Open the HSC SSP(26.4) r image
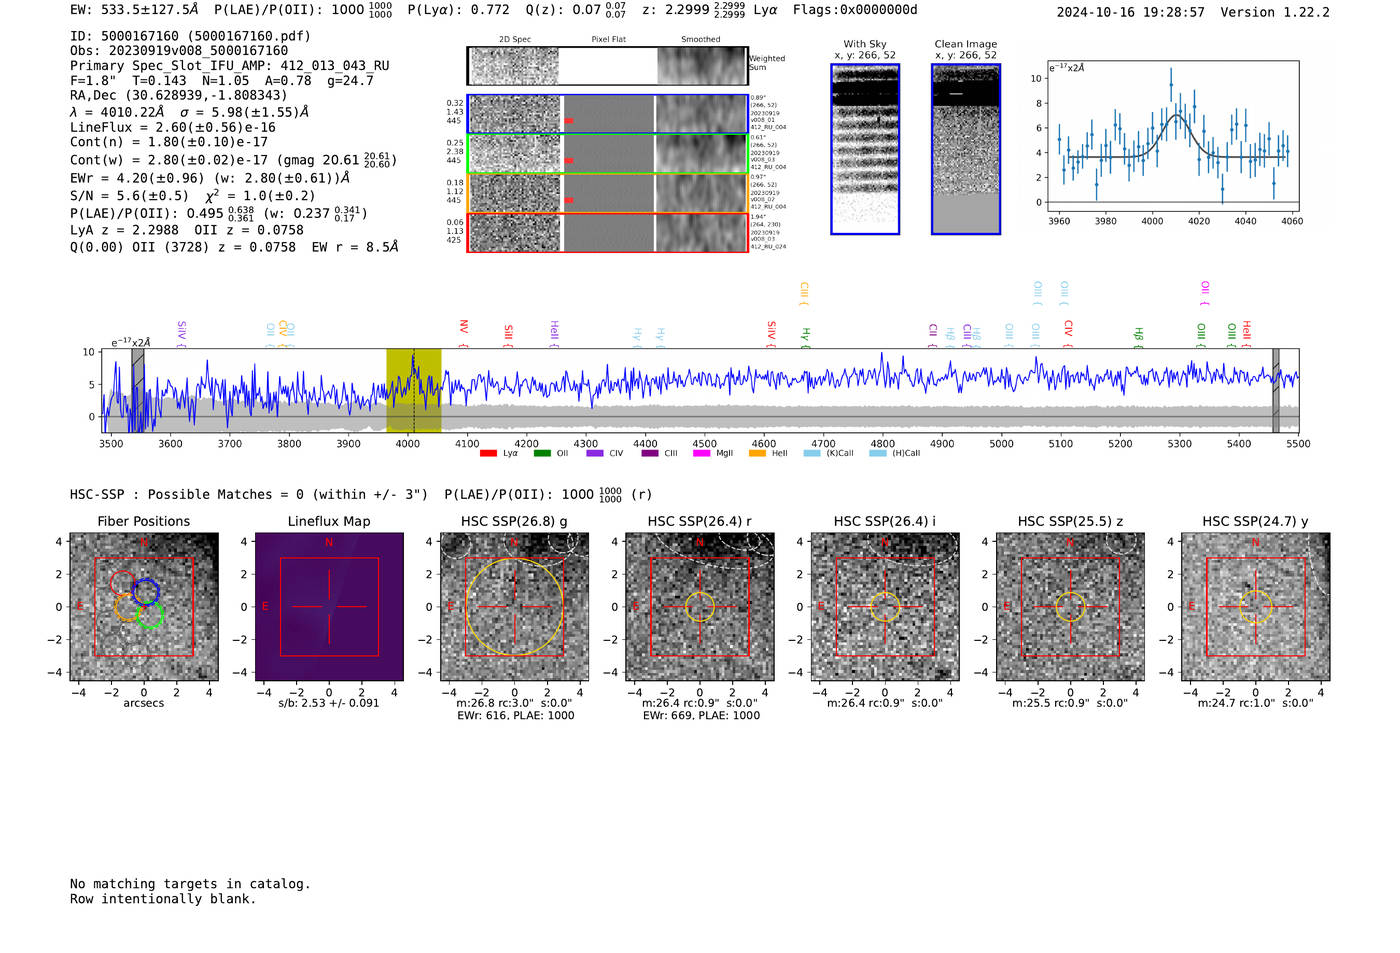Screen dimensions: 1400x953 pos(700,607)
